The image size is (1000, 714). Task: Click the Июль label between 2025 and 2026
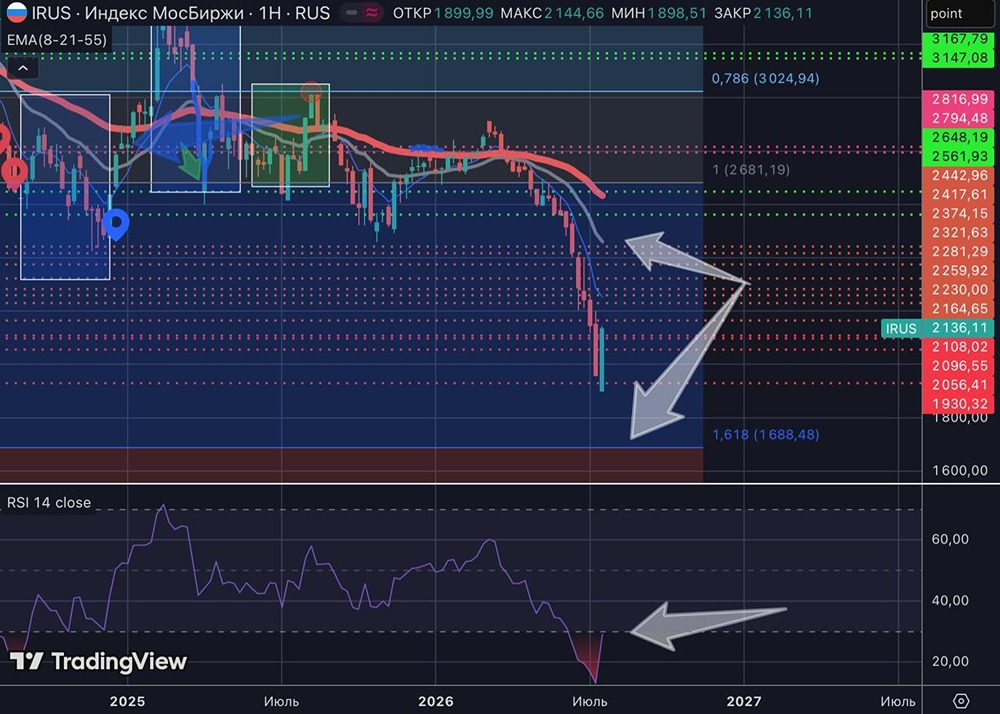281,702
